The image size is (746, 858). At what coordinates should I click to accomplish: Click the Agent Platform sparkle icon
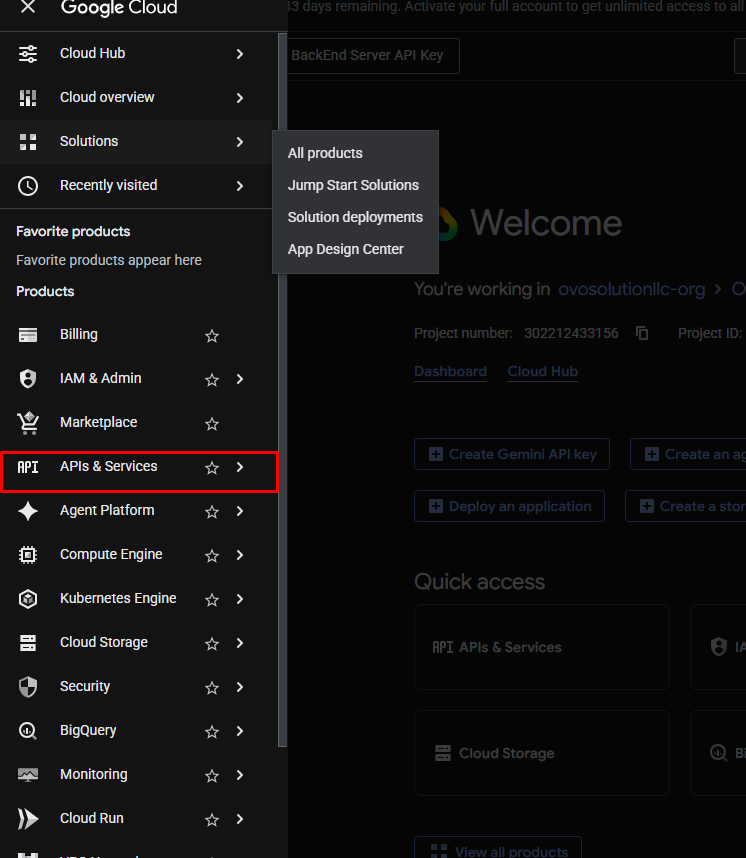28,511
